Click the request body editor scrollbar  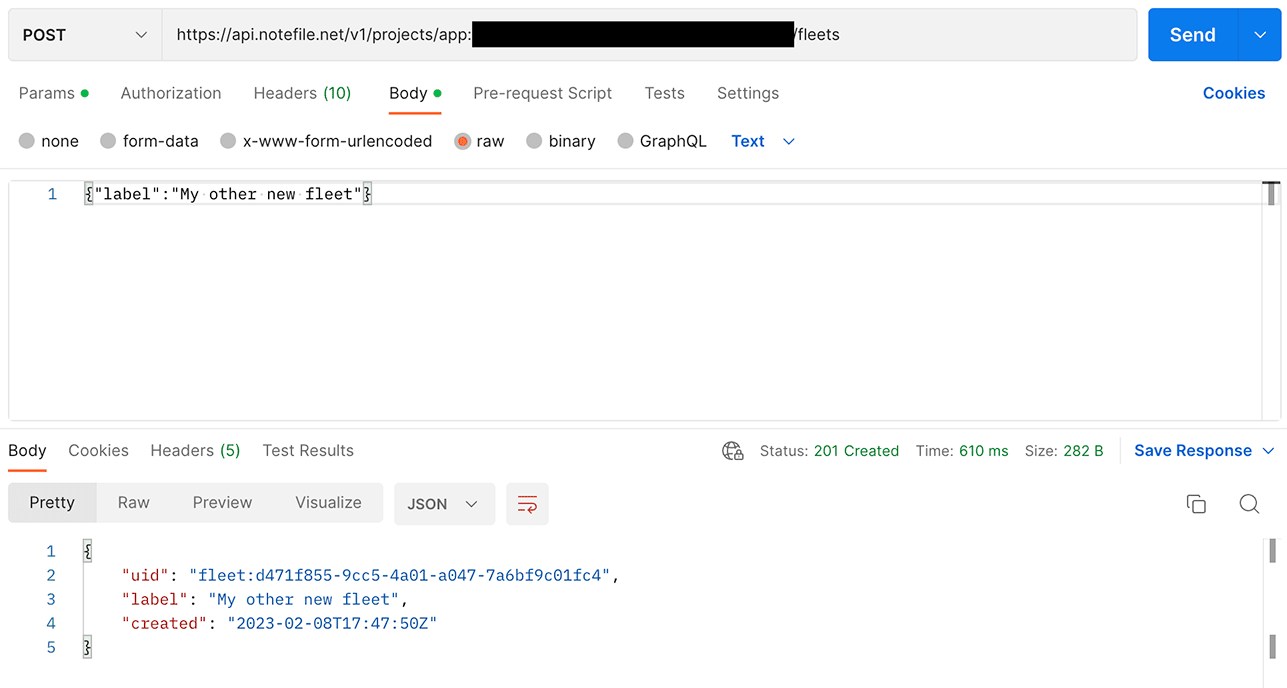coord(1271,194)
